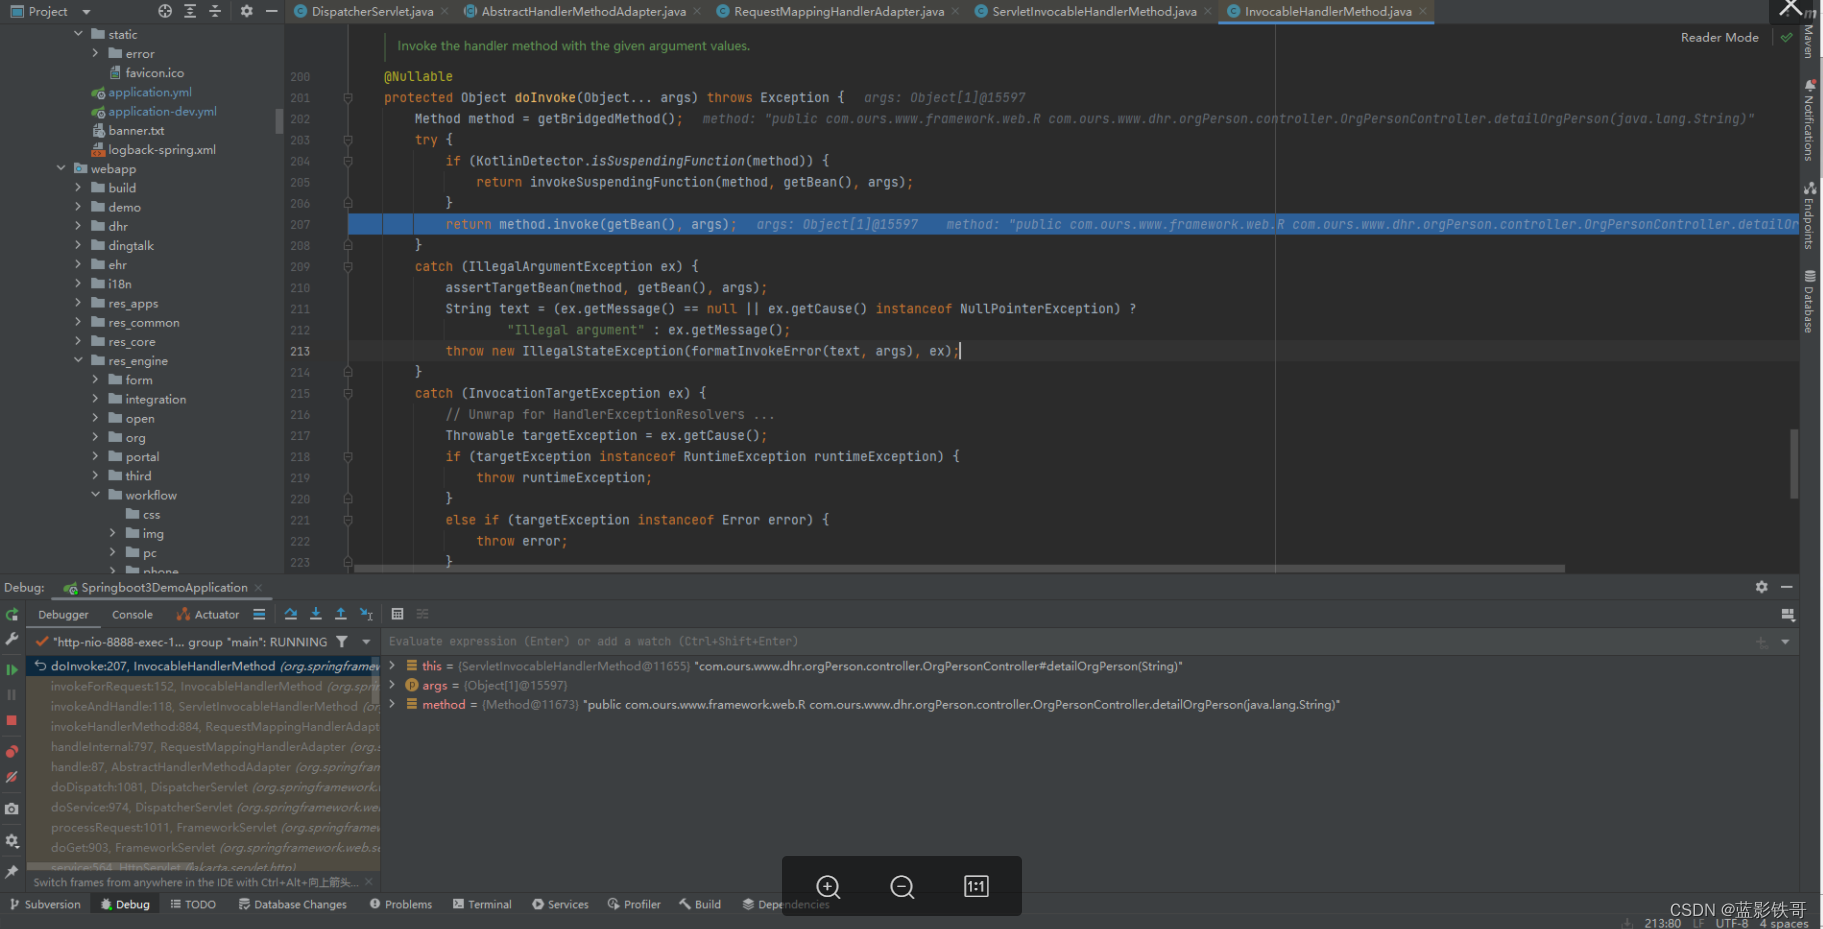
Task: Open the Console tab in Debug
Action: pyautogui.click(x=132, y=615)
